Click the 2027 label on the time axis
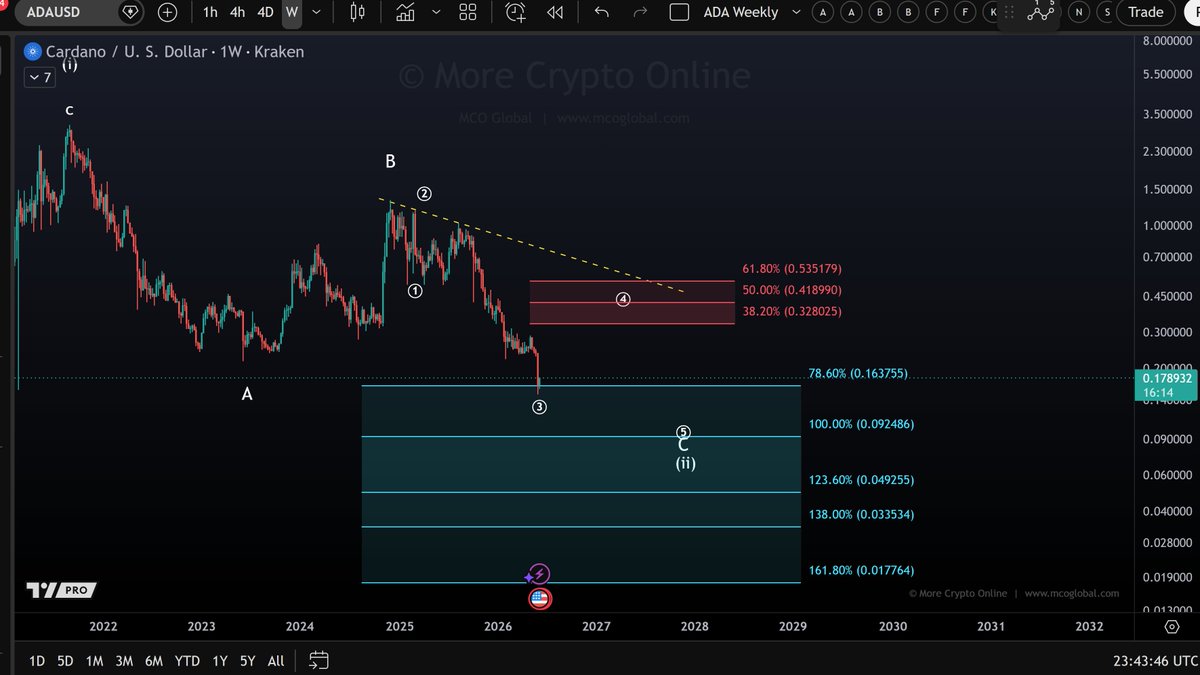This screenshot has height=675, width=1200. click(x=596, y=627)
